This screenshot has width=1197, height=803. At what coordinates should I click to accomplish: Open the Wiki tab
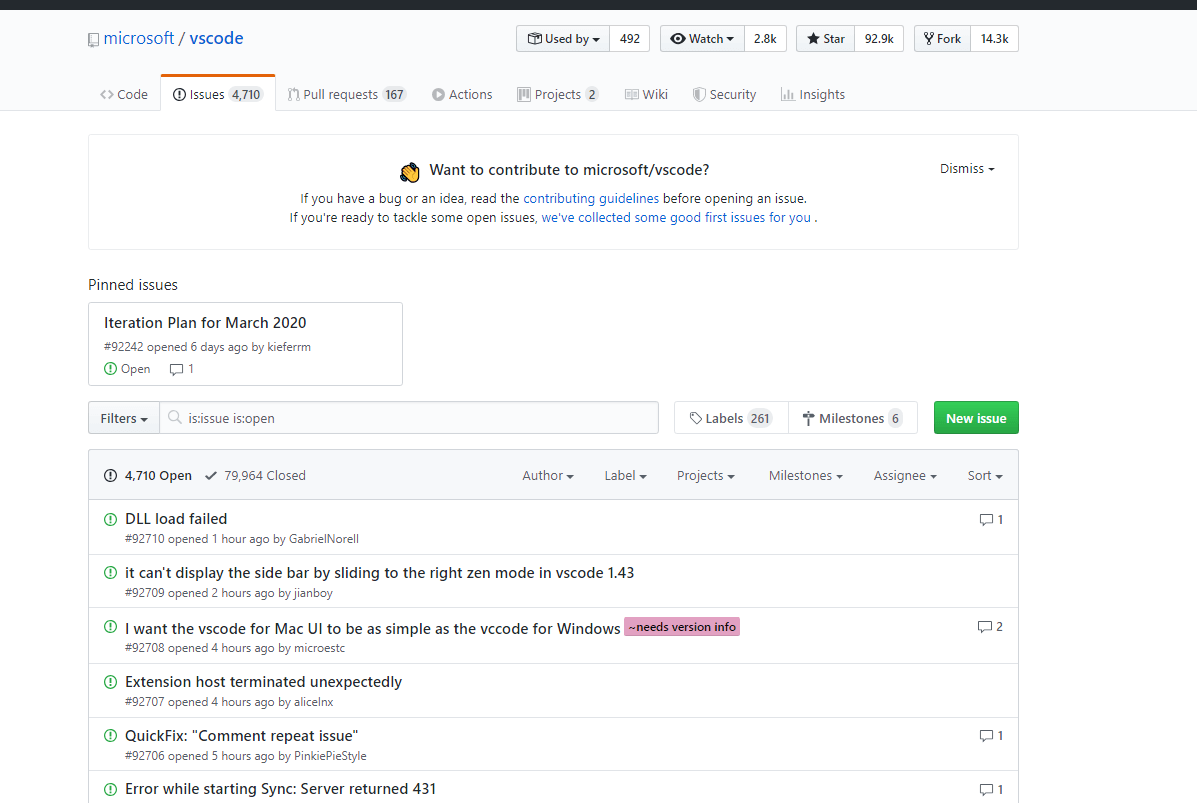[x=647, y=95]
